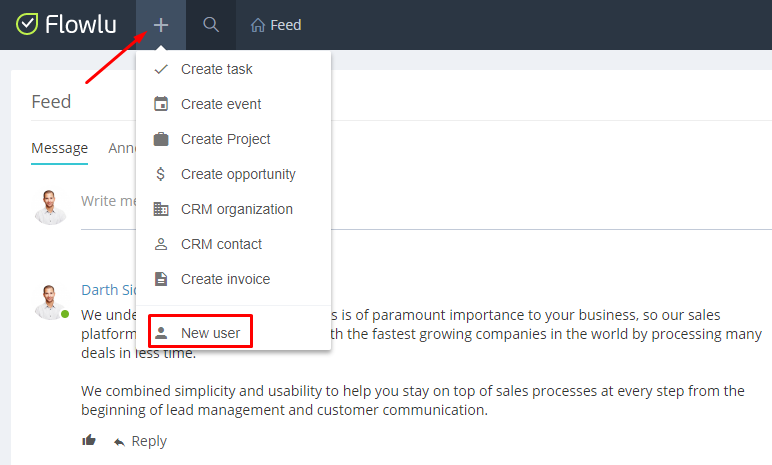772x465 pixels.
Task: Click the Reply link under the post
Action: coord(149,441)
